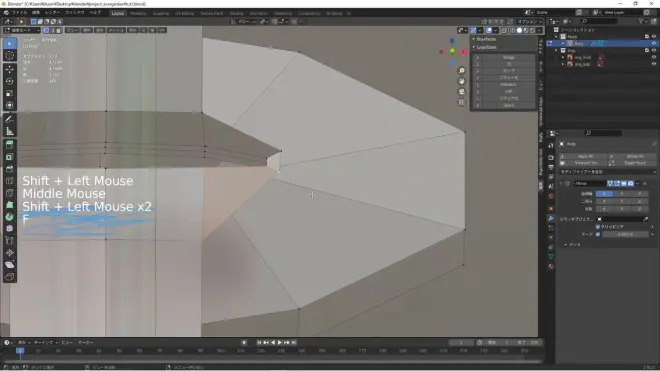Image resolution: width=660 pixels, height=371 pixels.
Task: Click the Apply All button
Action: (585, 156)
